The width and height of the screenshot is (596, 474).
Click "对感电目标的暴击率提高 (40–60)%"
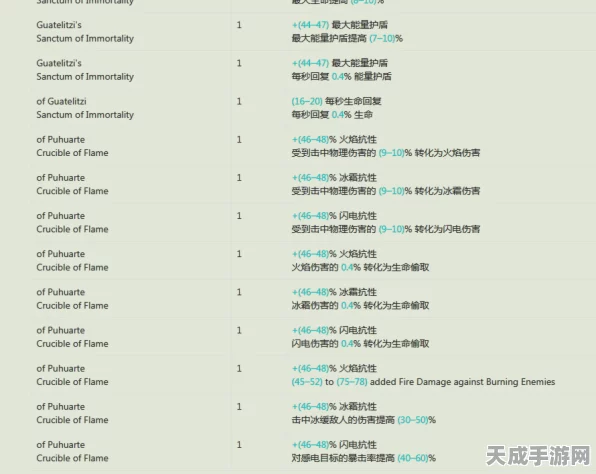(x=364, y=458)
